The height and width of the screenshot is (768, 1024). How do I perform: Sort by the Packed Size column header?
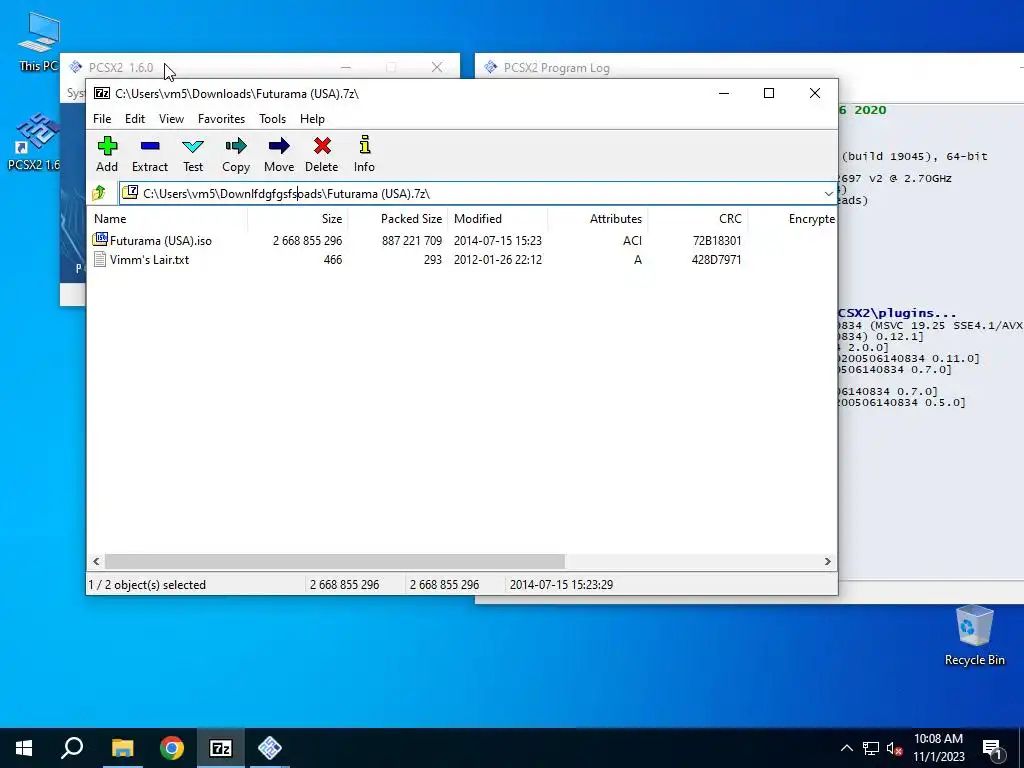coord(398,219)
